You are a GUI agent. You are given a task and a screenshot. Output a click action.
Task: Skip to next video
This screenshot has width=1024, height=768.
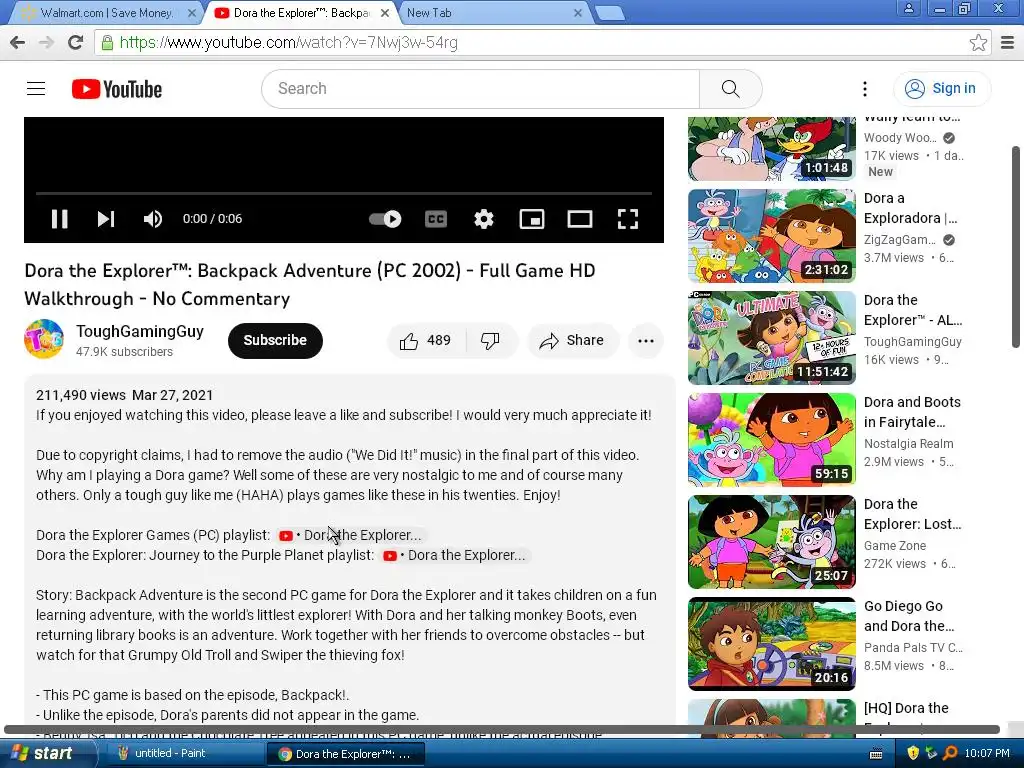tap(106, 219)
